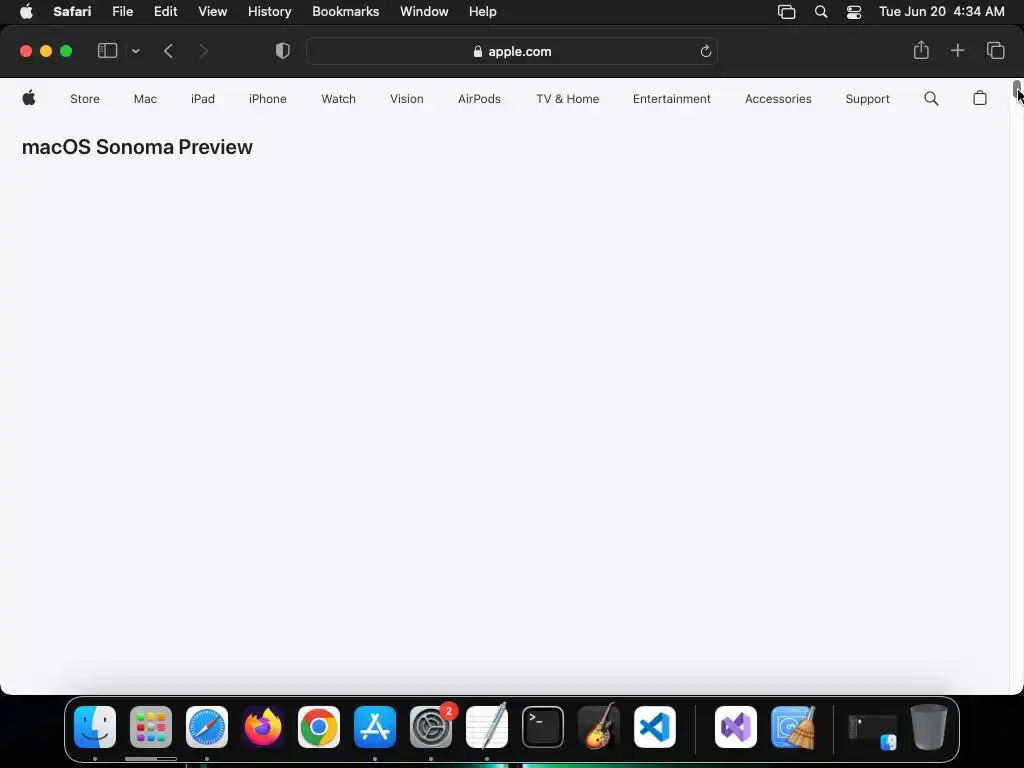The height and width of the screenshot is (768, 1024).
Task: Open the Watch link
Action: click(338, 99)
